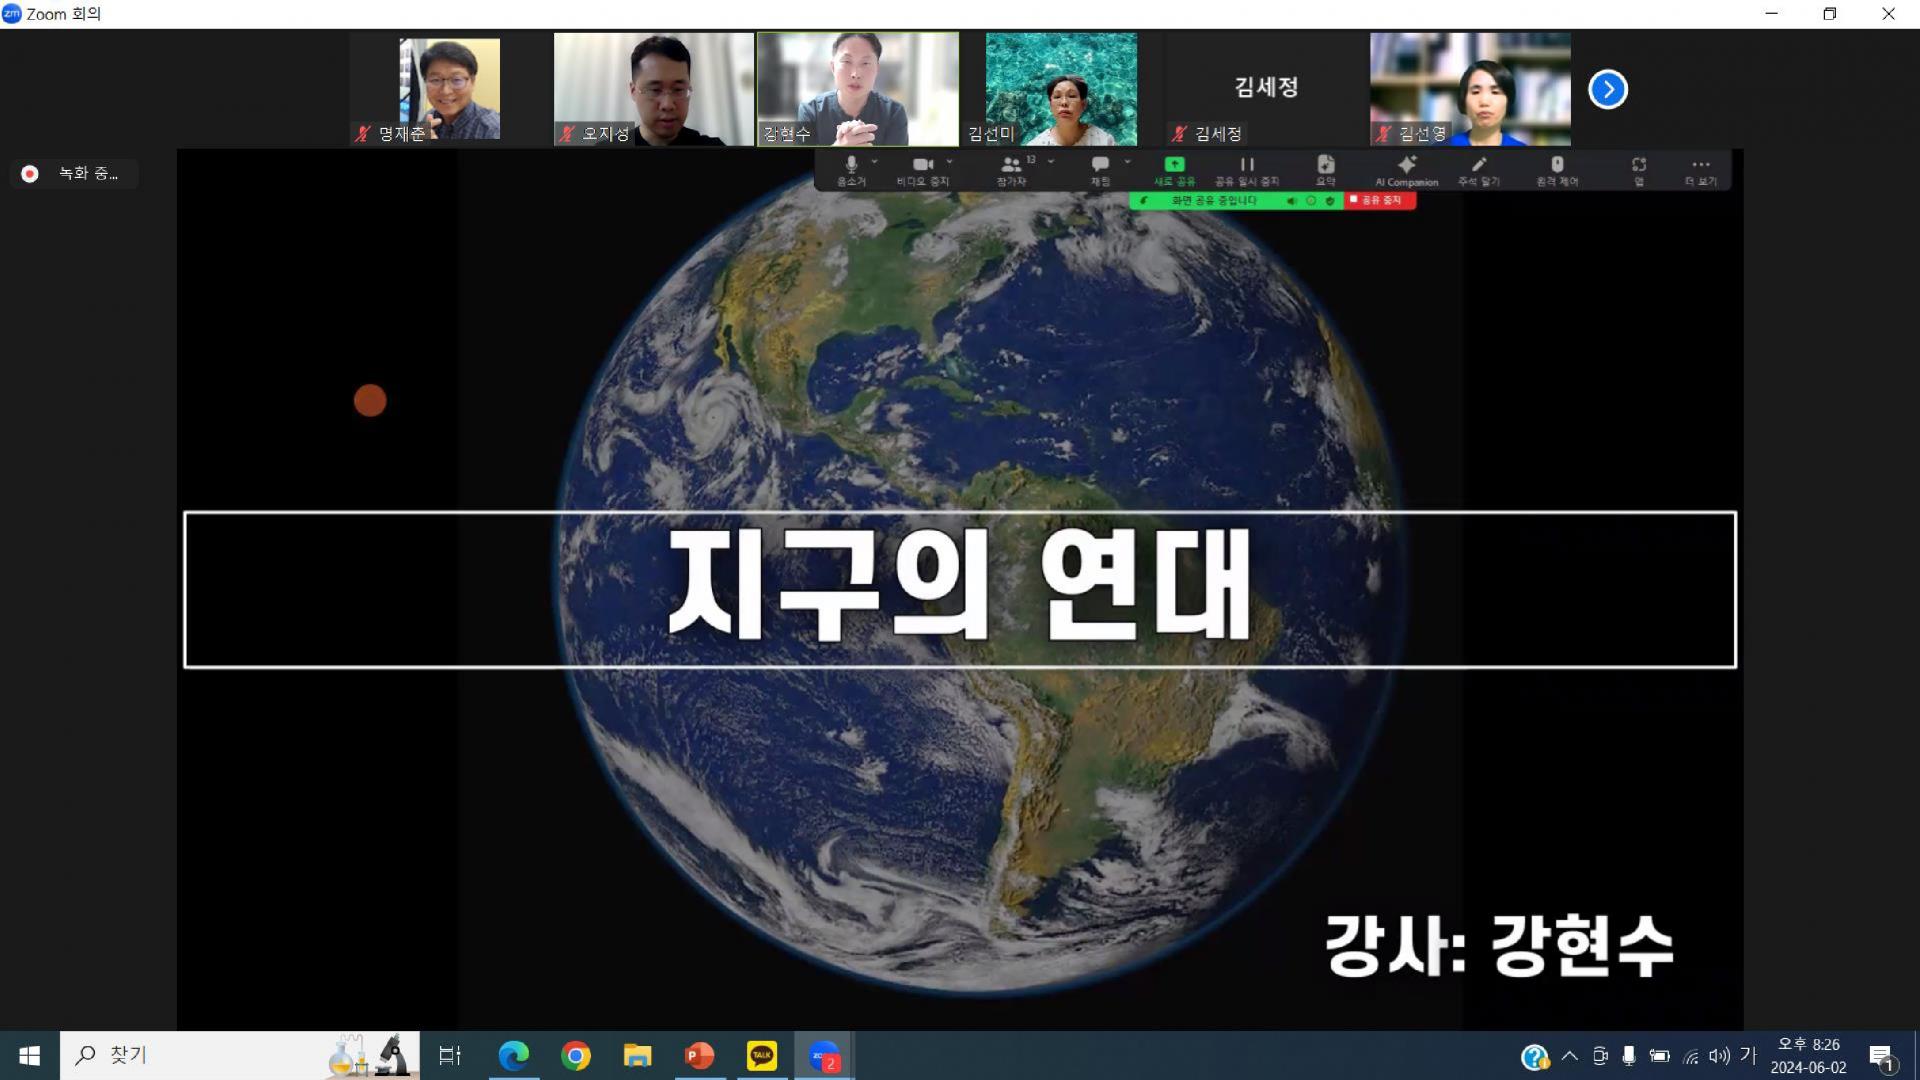1920x1080 pixels.
Task: Open the chat bubble icon
Action: (1100, 165)
